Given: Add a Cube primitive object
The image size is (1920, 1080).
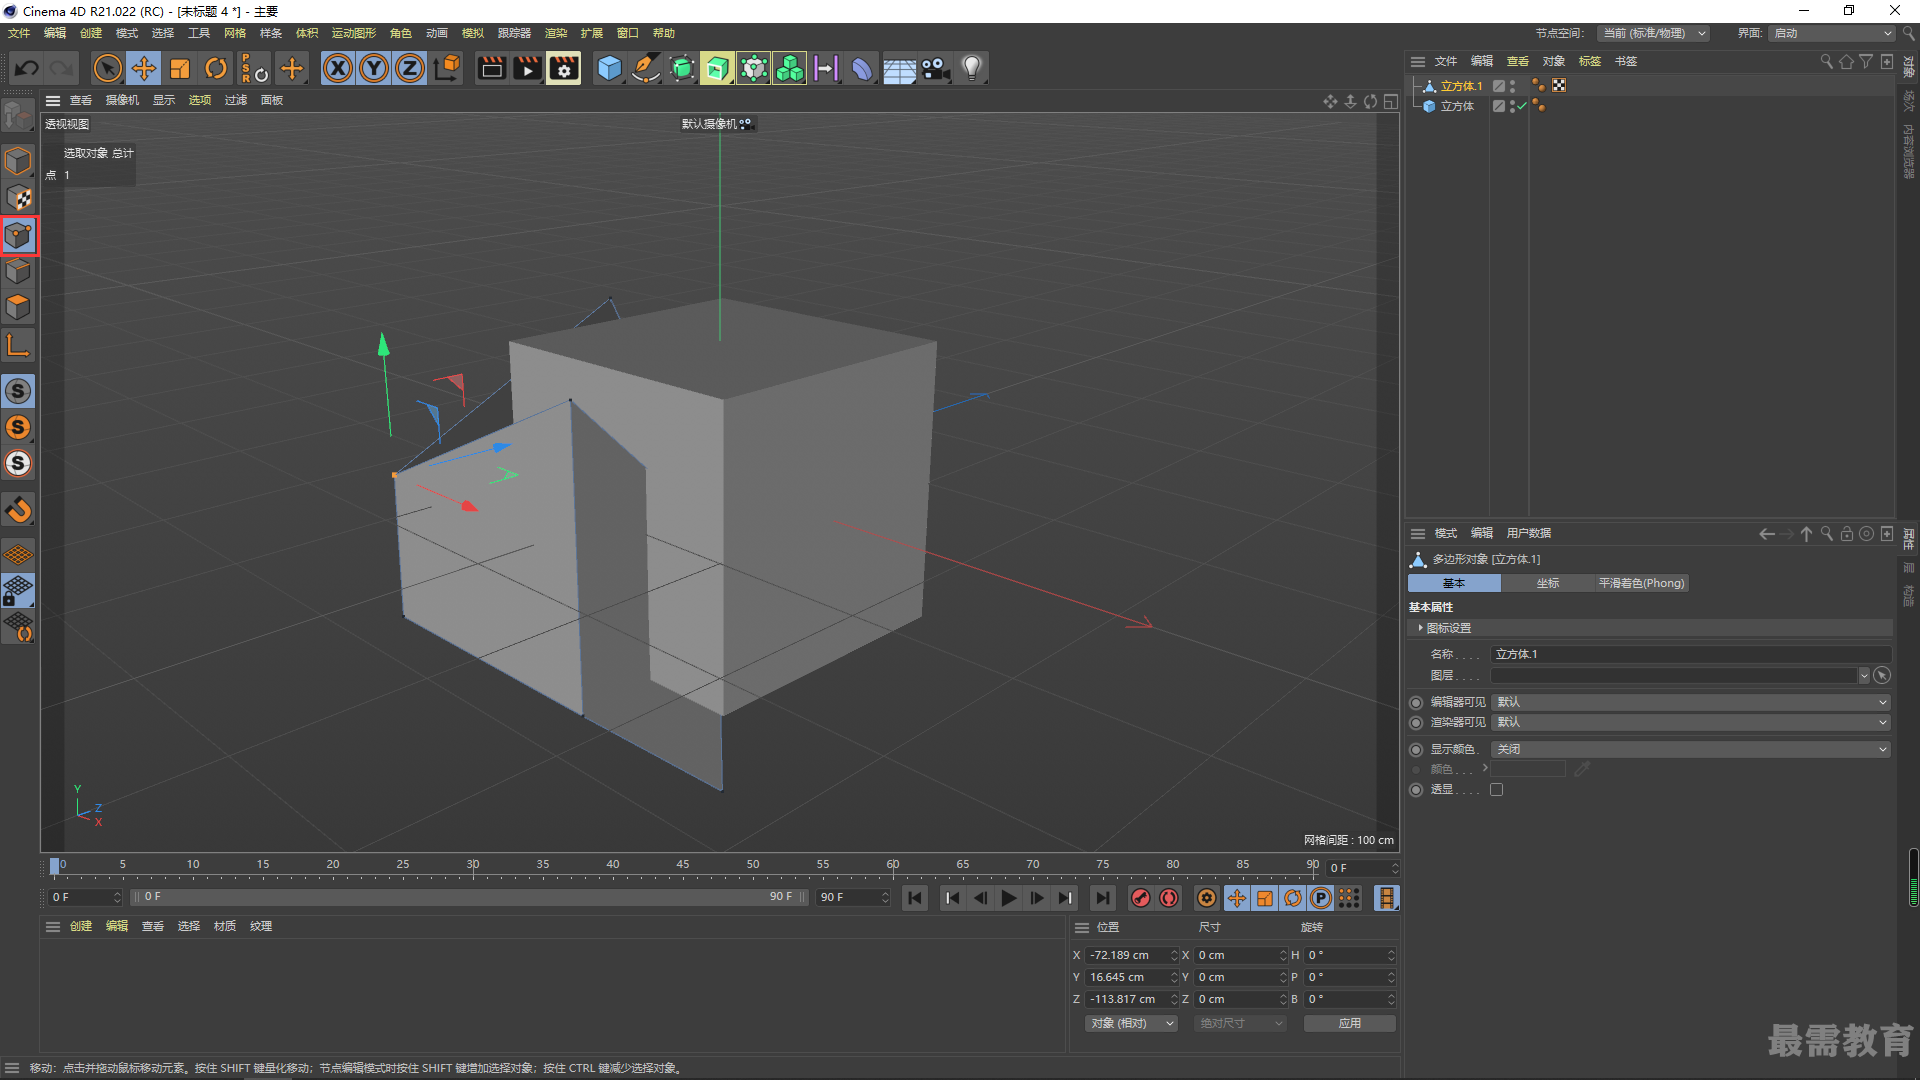Looking at the screenshot, I should (609, 68).
